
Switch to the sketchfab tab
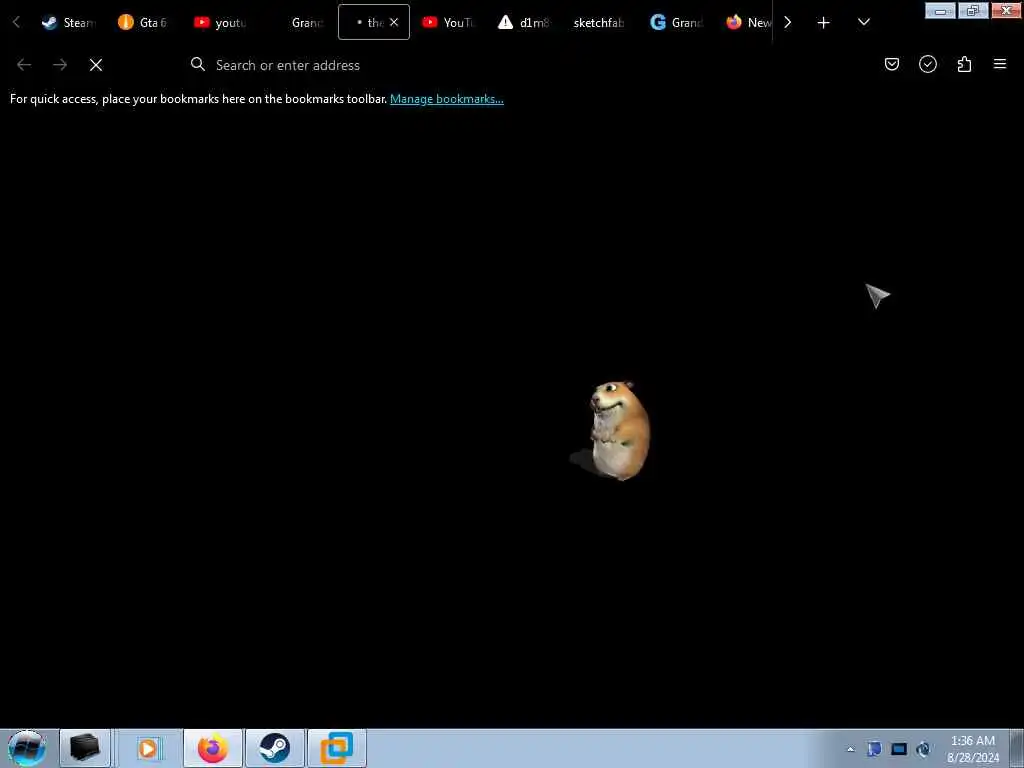click(598, 22)
